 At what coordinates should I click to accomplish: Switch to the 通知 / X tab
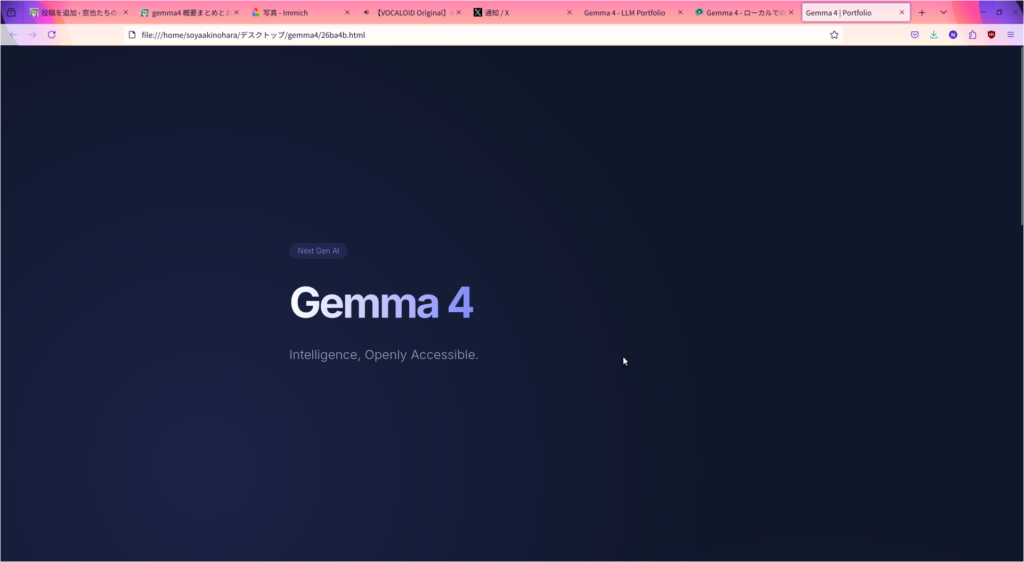pyautogui.click(x=515, y=12)
